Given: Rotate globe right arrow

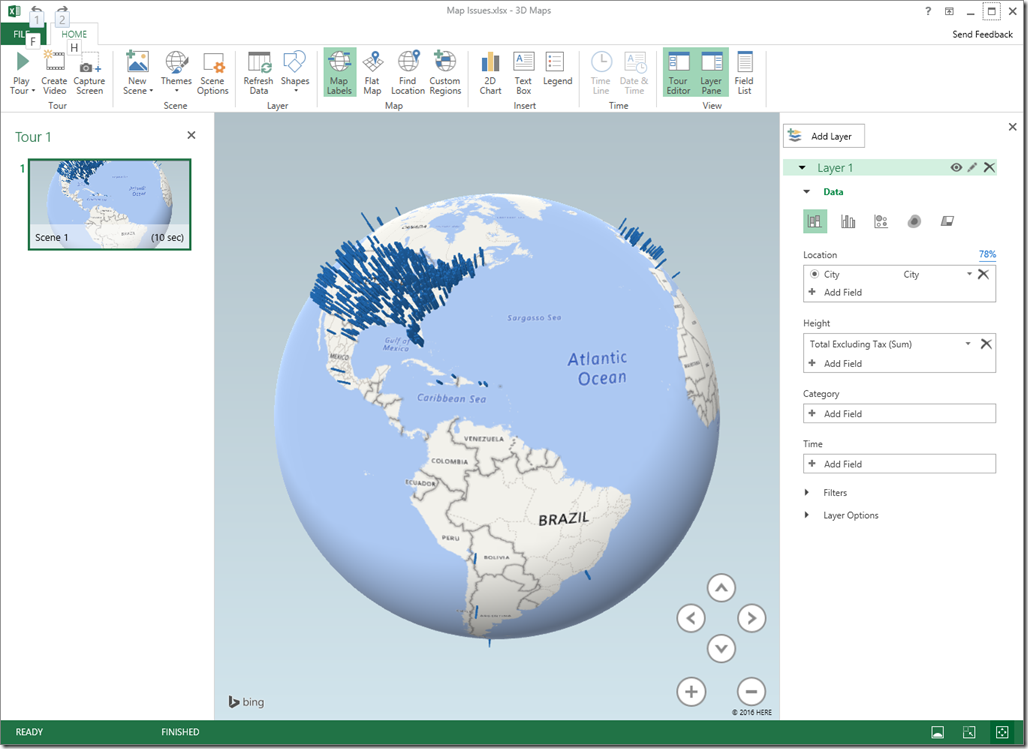Looking at the screenshot, I should point(751,618).
